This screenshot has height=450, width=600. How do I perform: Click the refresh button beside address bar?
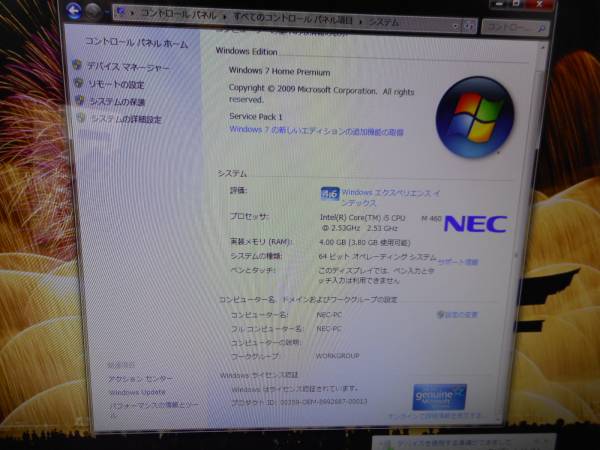[469, 26]
